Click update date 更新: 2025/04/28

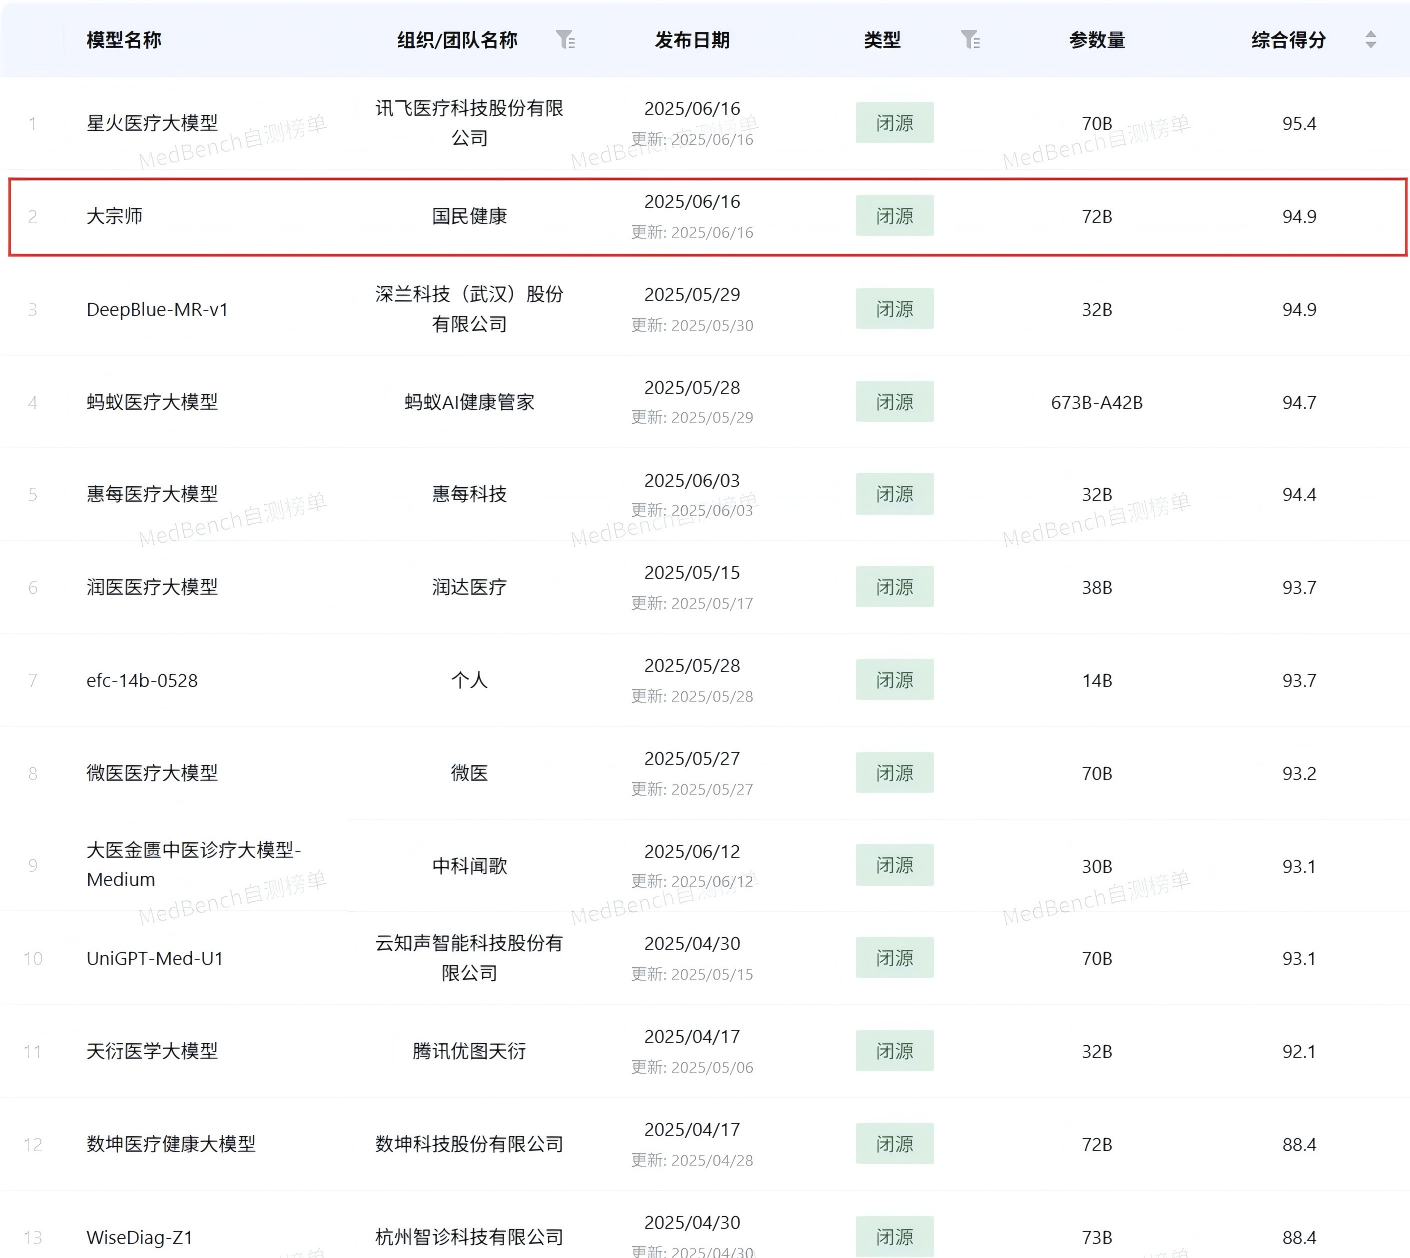[692, 1160]
